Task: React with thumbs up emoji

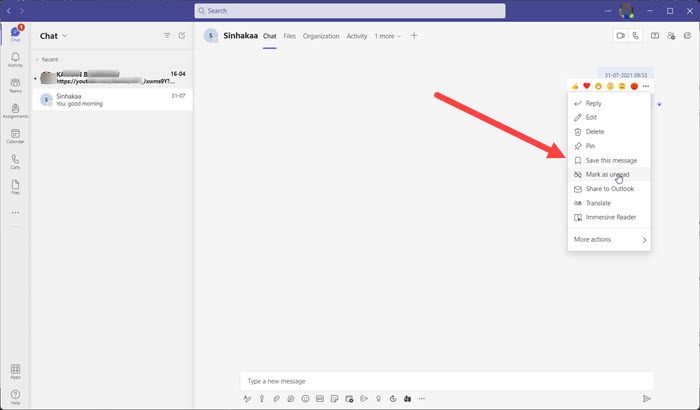Action: tap(575, 86)
